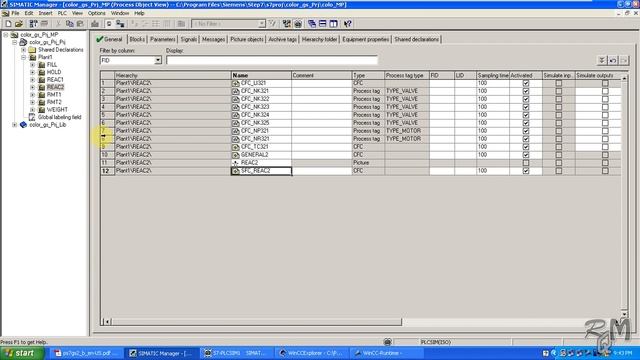Click the Global labeling field icon
640x360 pixels.
point(32,117)
